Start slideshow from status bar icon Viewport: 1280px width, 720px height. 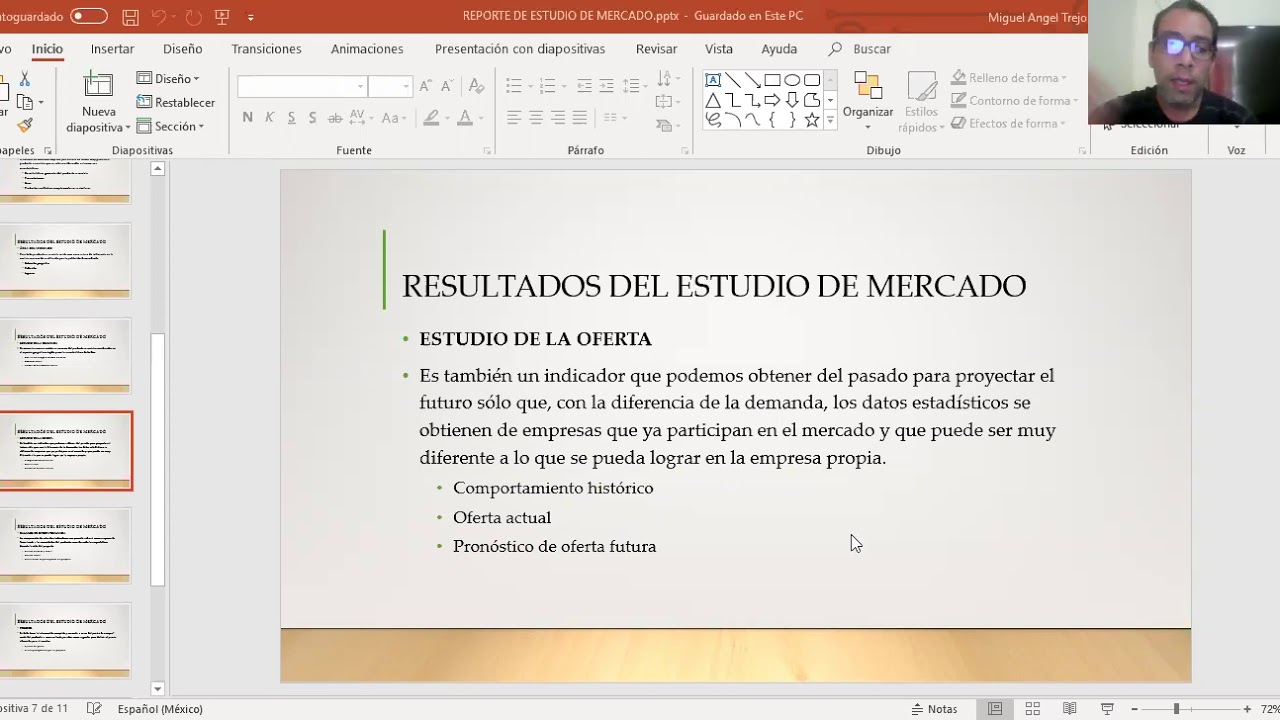click(1107, 708)
